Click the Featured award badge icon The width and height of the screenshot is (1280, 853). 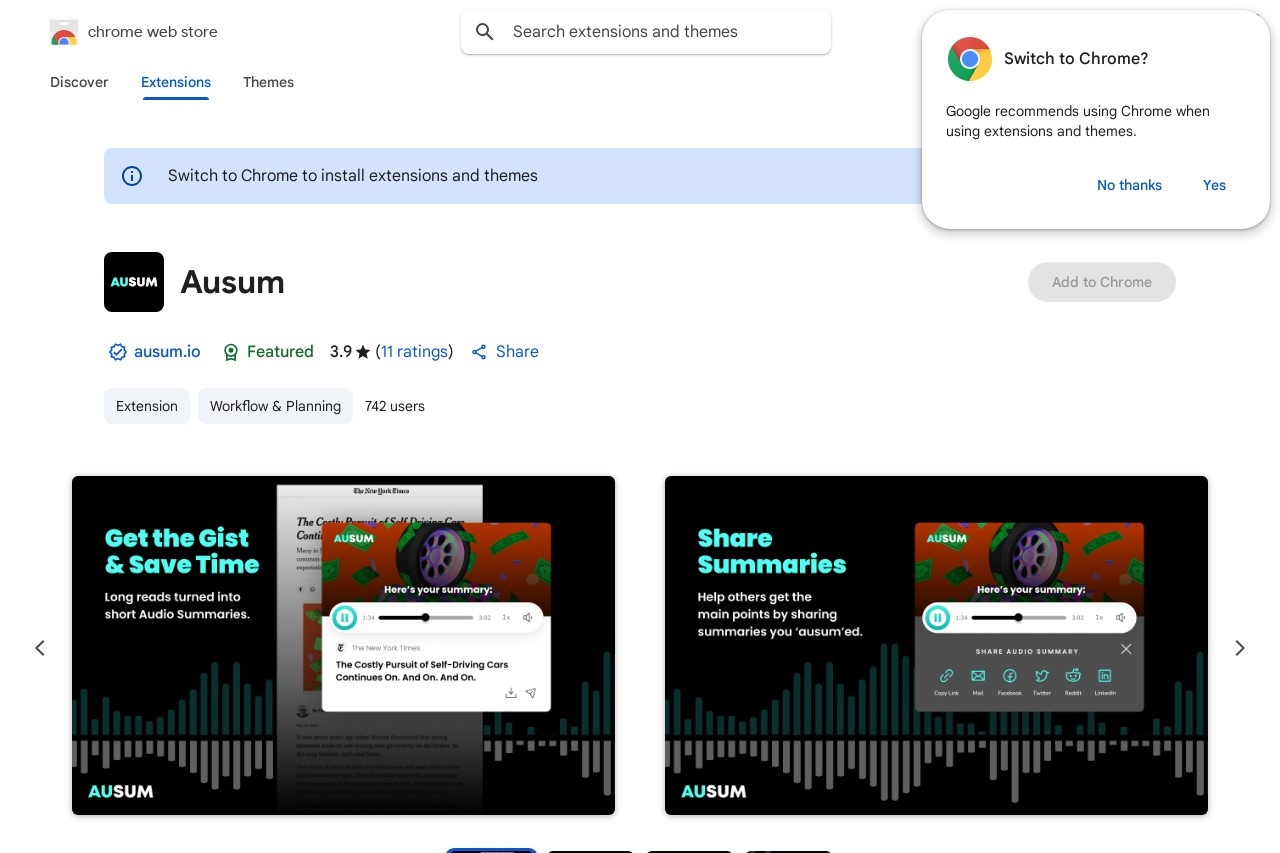point(231,352)
